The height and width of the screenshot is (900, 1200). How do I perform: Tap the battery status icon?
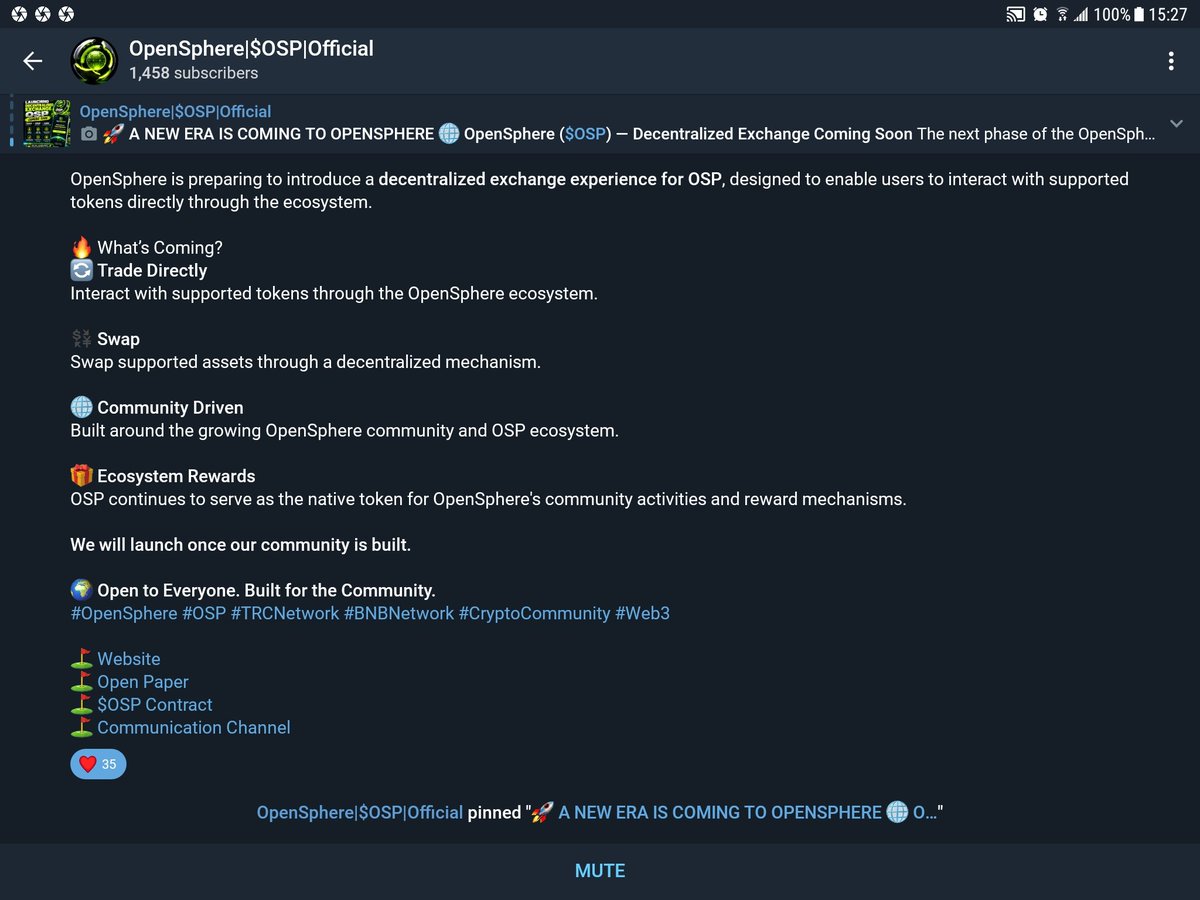pos(1139,15)
